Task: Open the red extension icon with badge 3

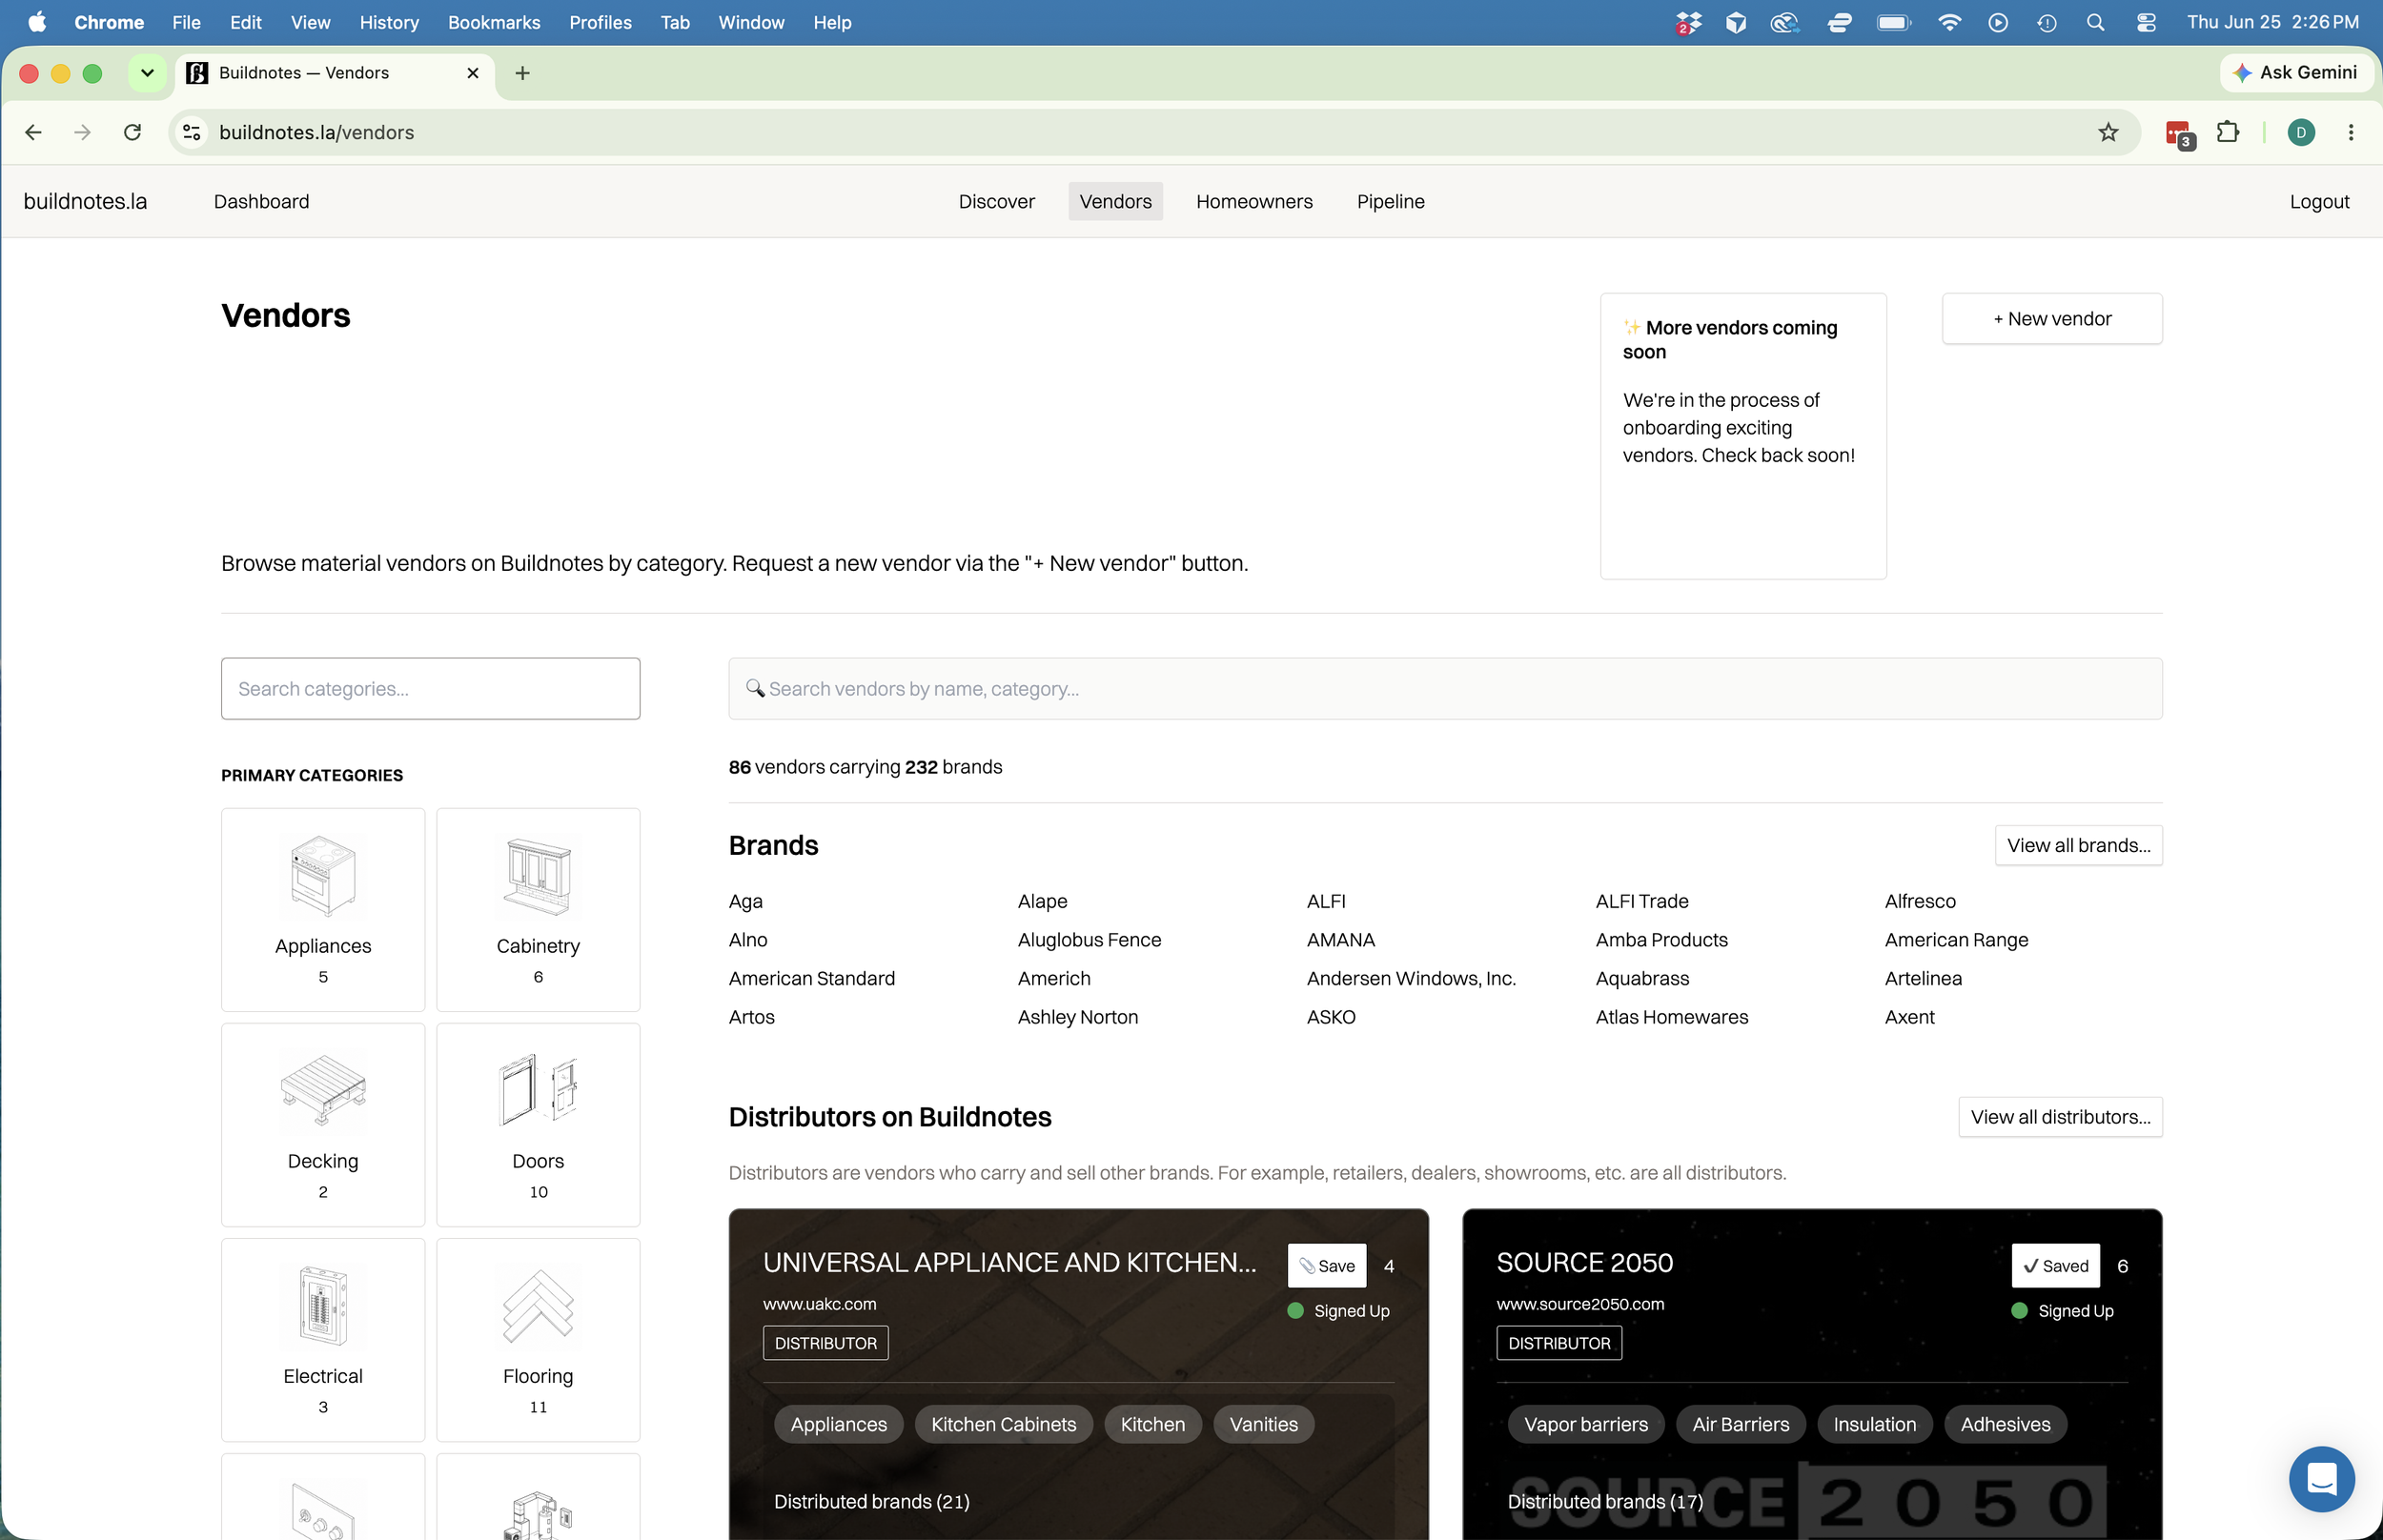Action: point(2179,133)
